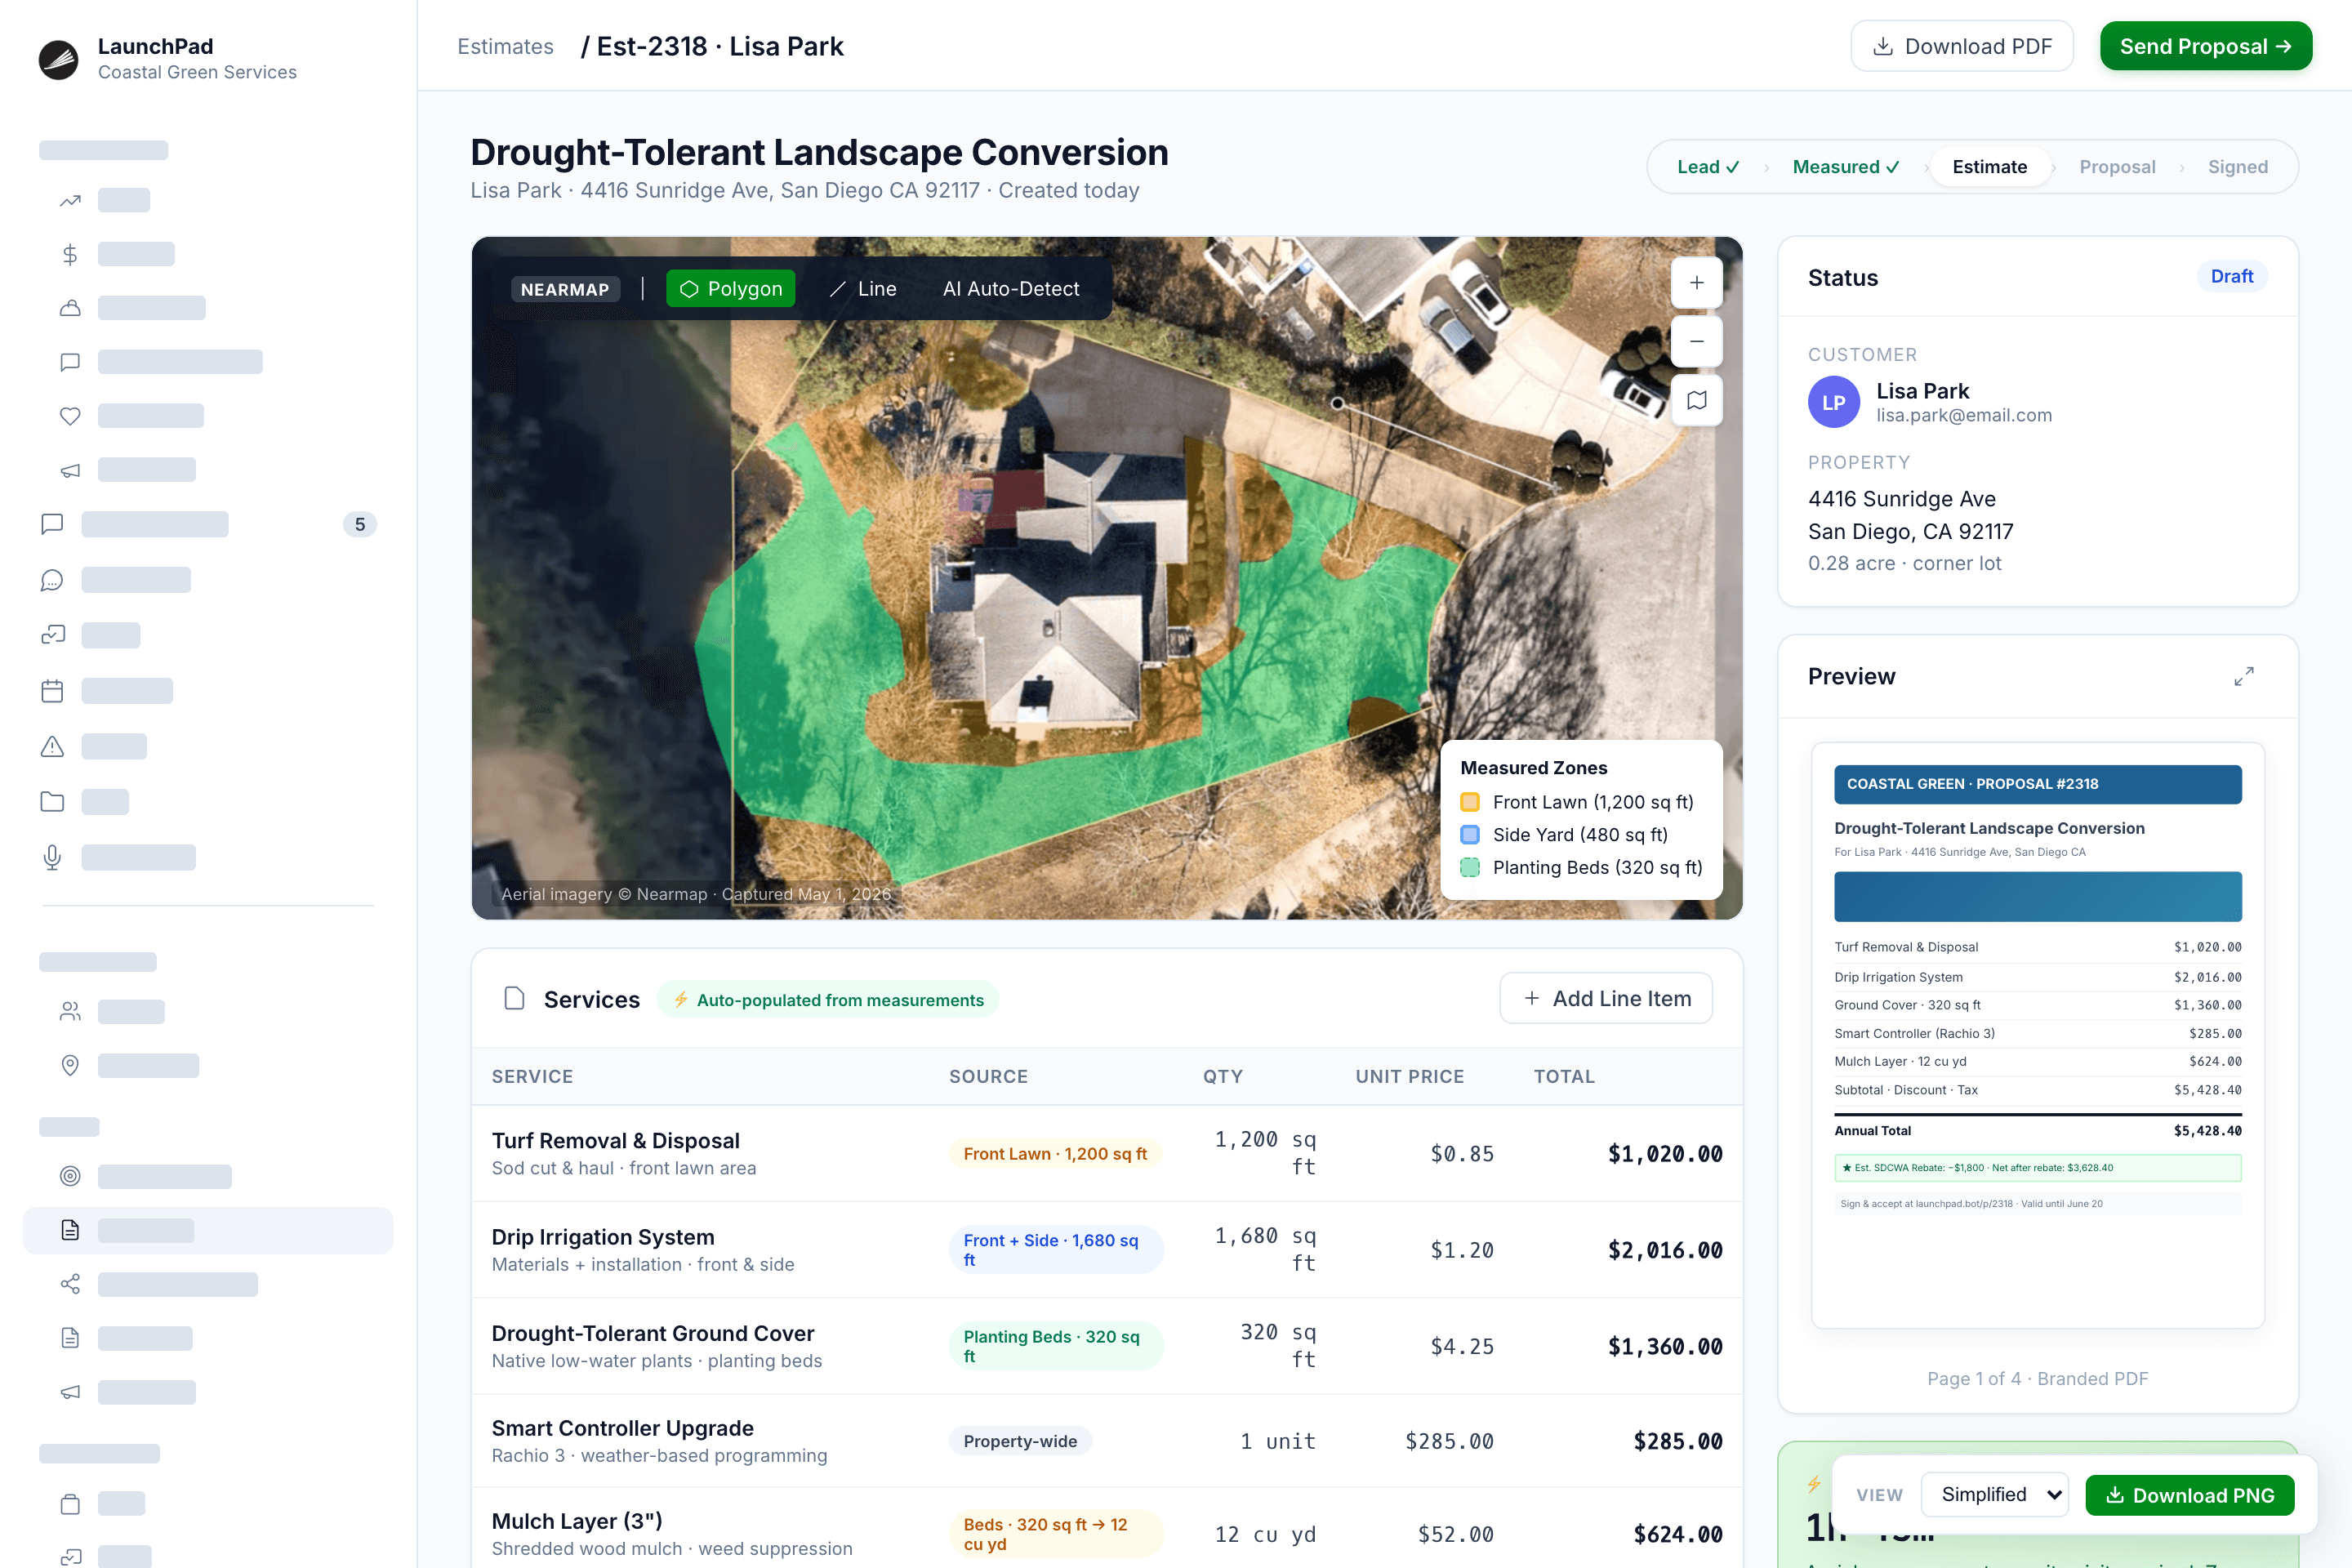Viewport: 2352px width, 1568px height.
Task: Click the 0.28 acre · corner lot text
Action: tap(1904, 563)
